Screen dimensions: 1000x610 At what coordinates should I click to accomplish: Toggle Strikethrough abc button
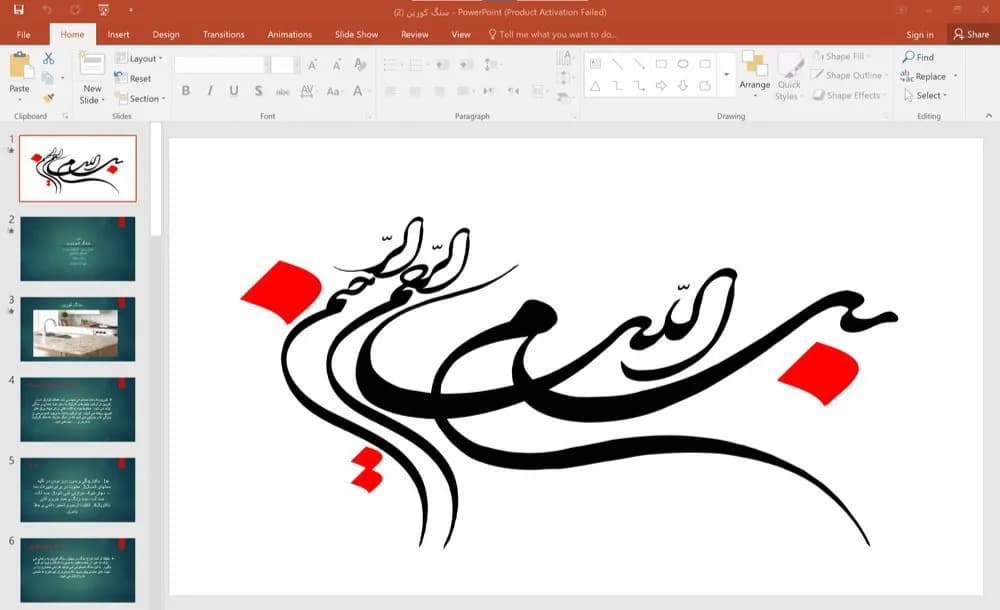click(x=283, y=92)
